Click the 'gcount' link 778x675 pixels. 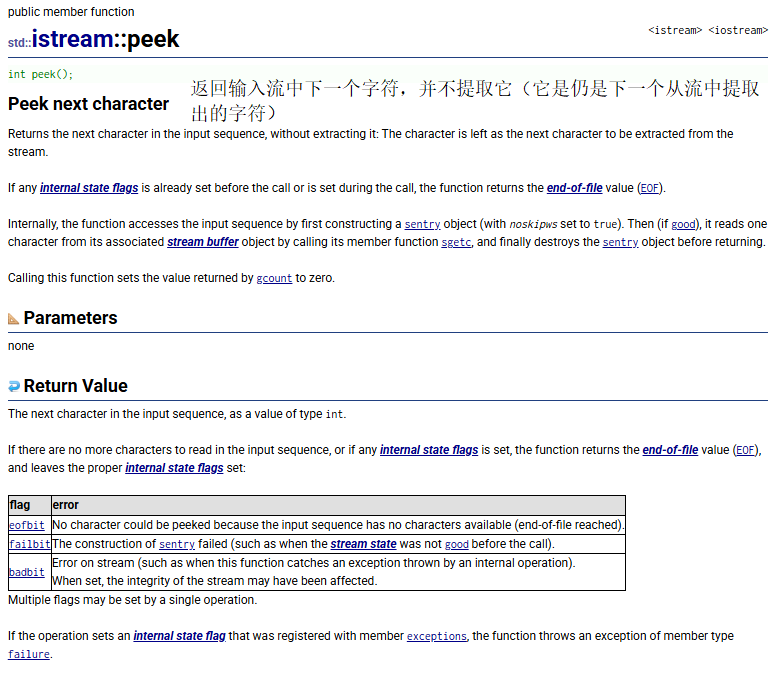click(x=274, y=278)
